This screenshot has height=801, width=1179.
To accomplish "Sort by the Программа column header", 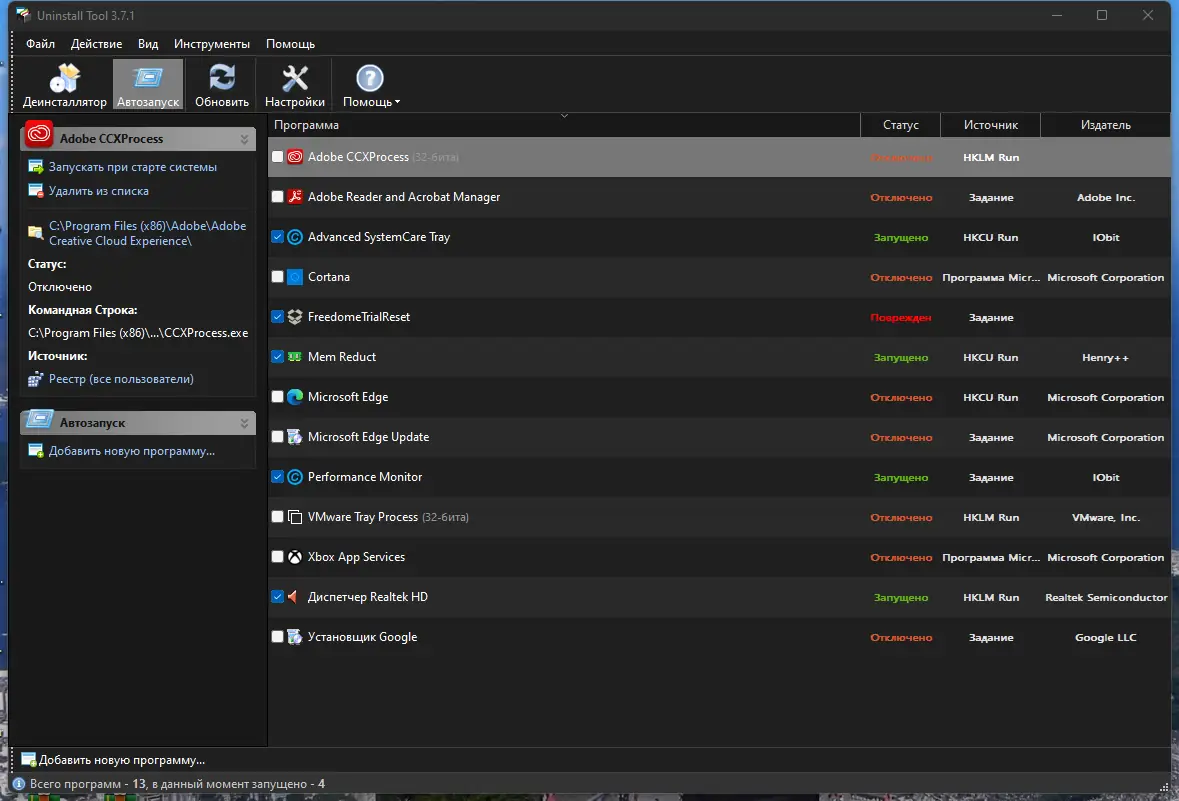I will (564, 125).
